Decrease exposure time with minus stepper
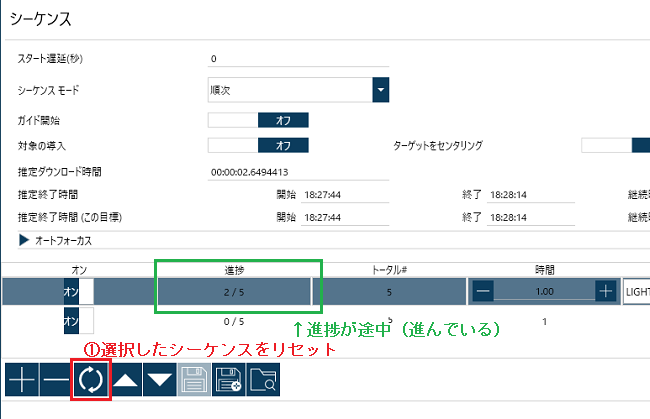 coord(483,291)
